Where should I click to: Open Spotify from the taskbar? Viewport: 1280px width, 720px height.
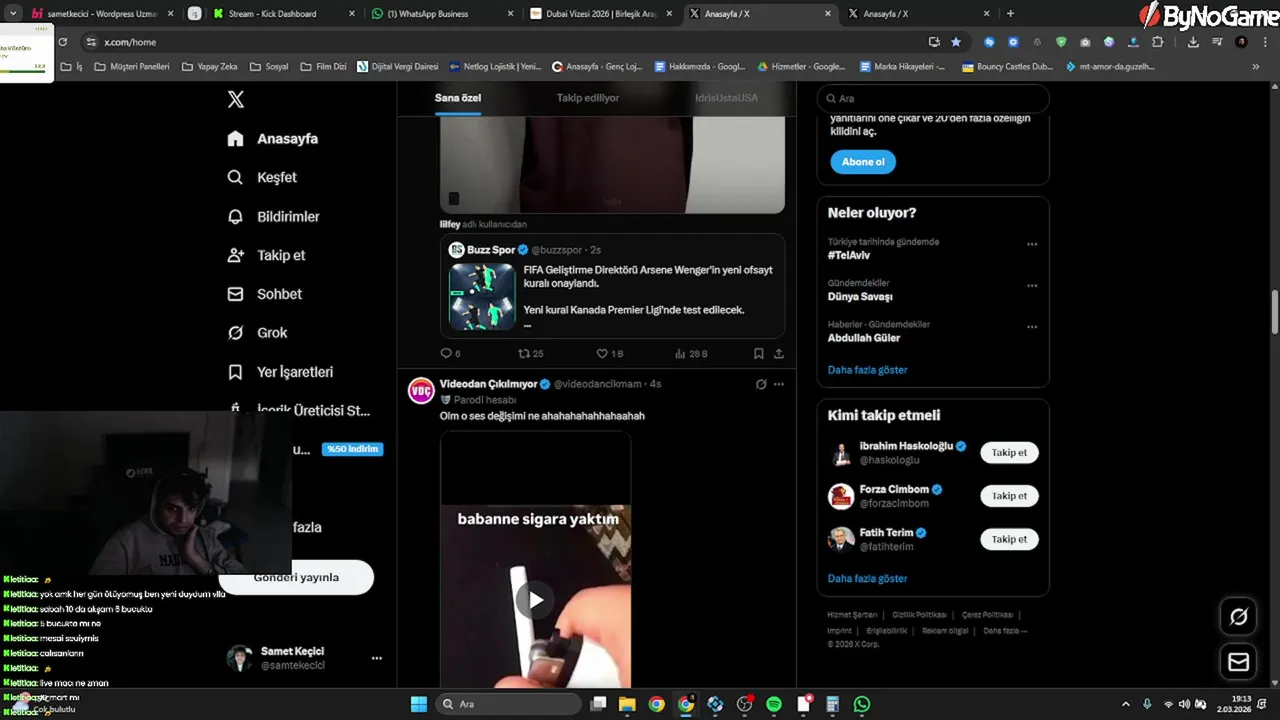coord(774,704)
